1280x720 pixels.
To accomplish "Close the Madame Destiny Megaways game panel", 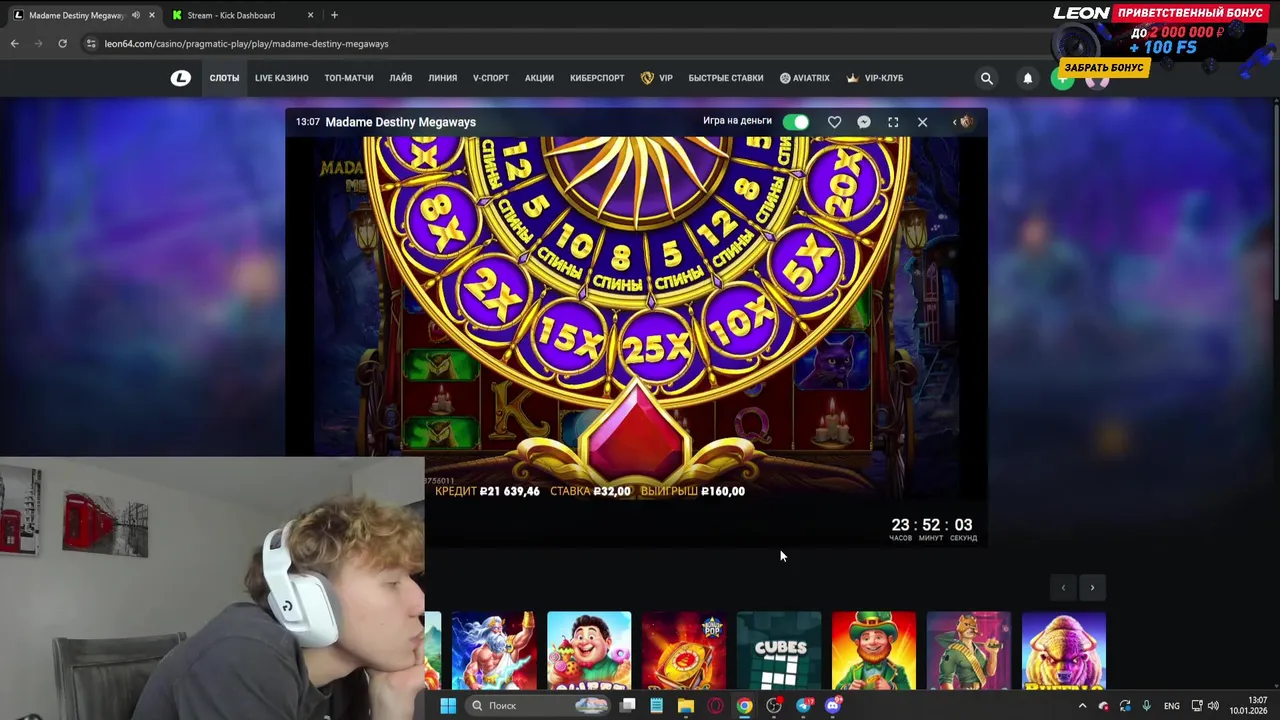I will tap(922, 122).
